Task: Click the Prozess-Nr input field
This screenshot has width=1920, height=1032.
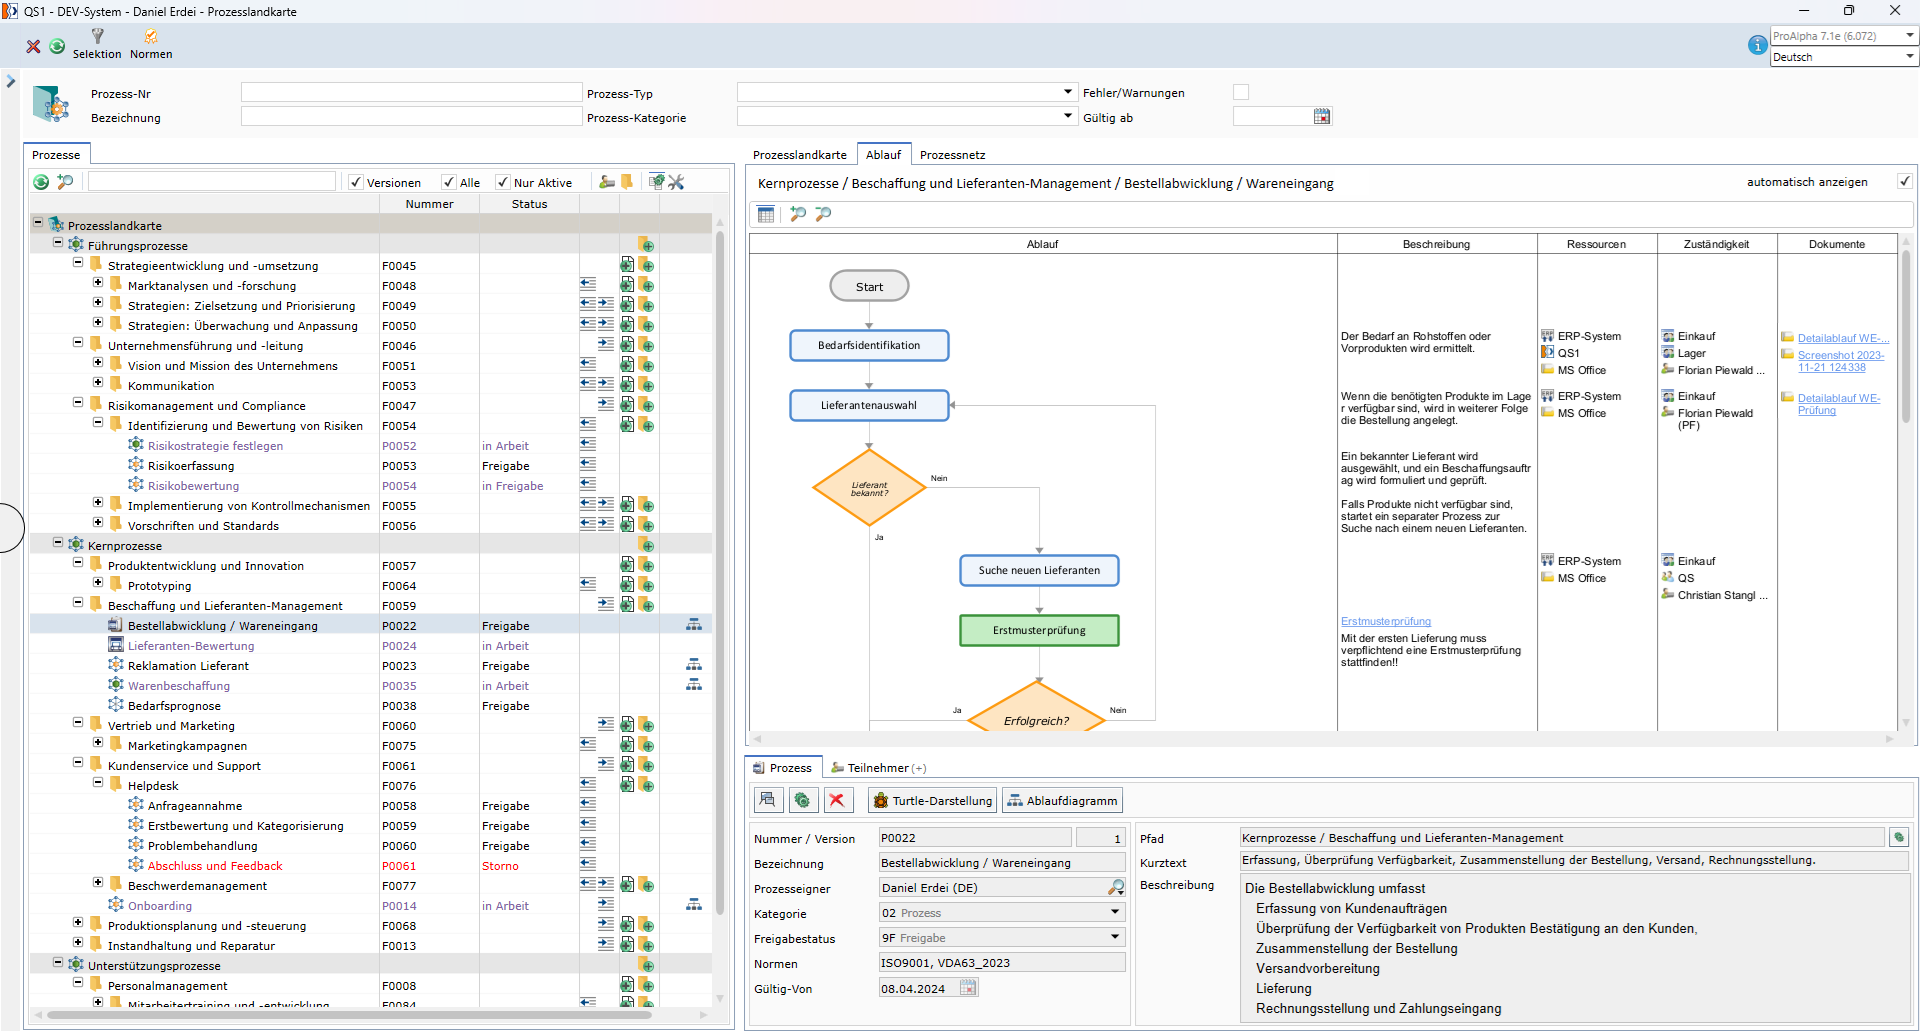Action: point(411,92)
